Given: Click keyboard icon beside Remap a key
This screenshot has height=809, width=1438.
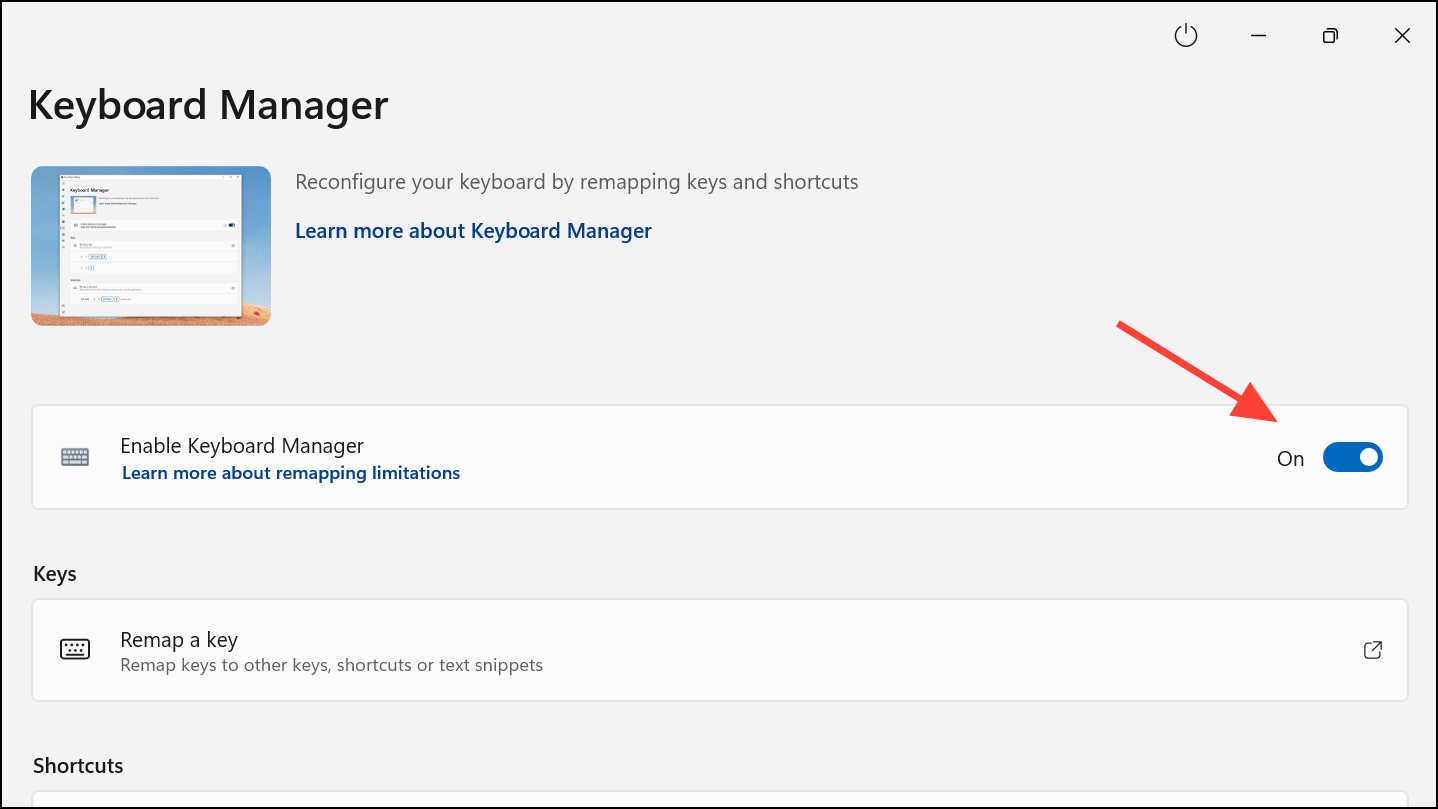Looking at the screenshot, I should (x=75, y=650).
